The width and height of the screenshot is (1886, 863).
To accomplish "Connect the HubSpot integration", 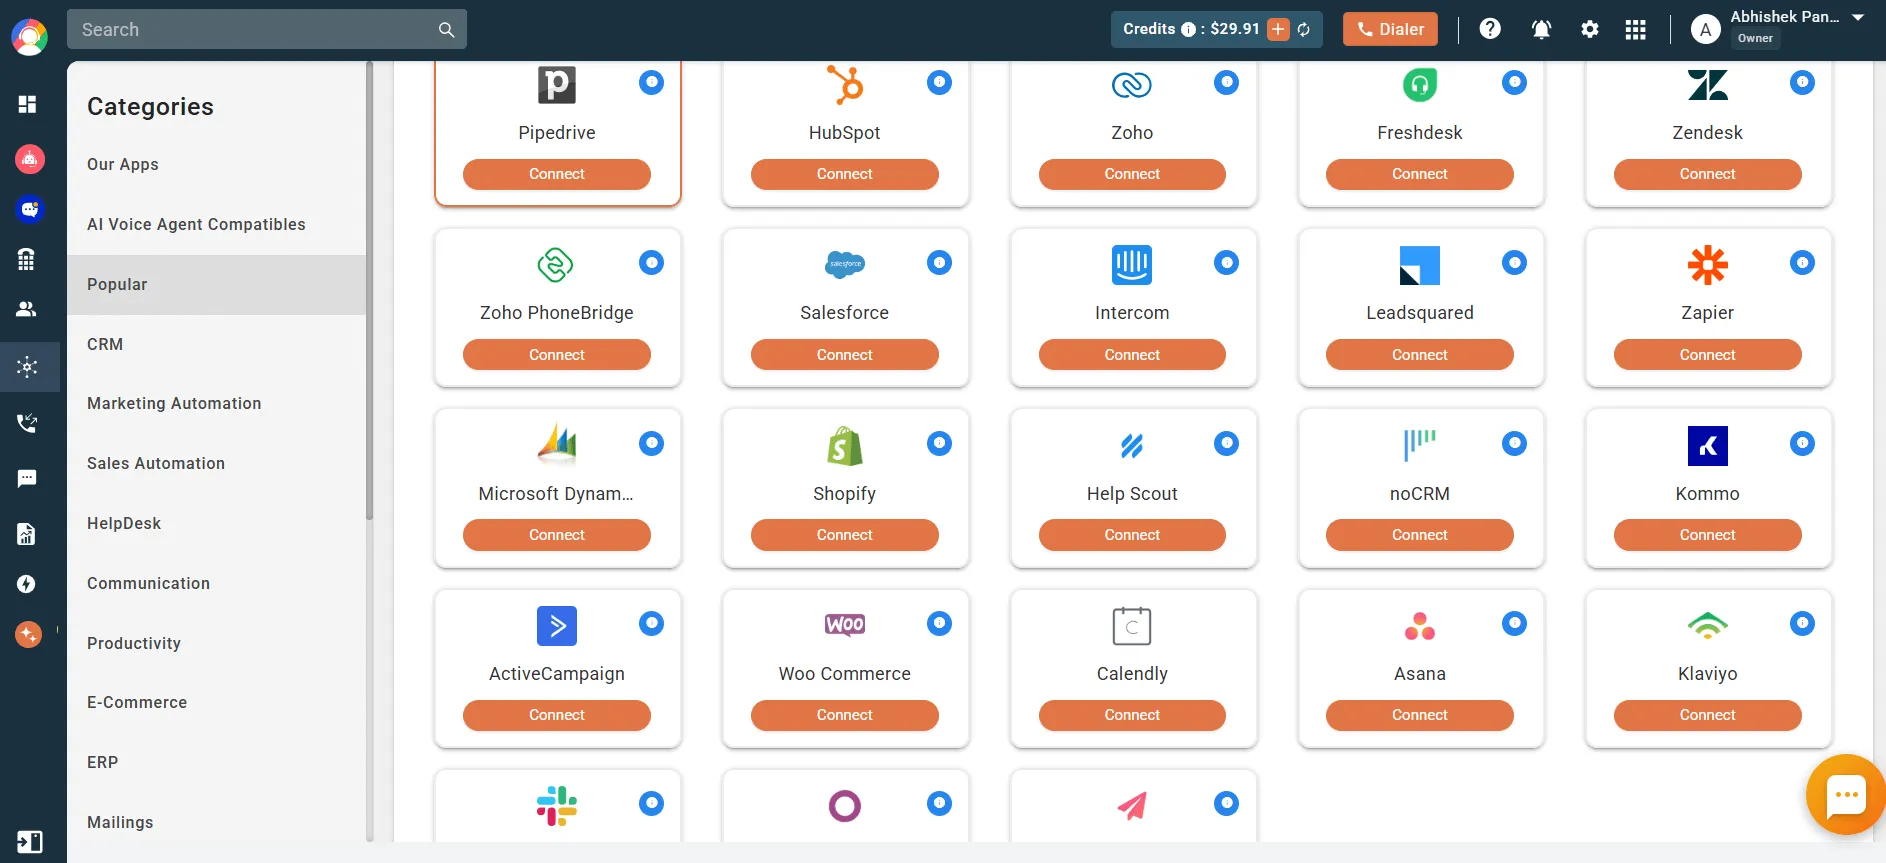I will (x=845, y=174).
